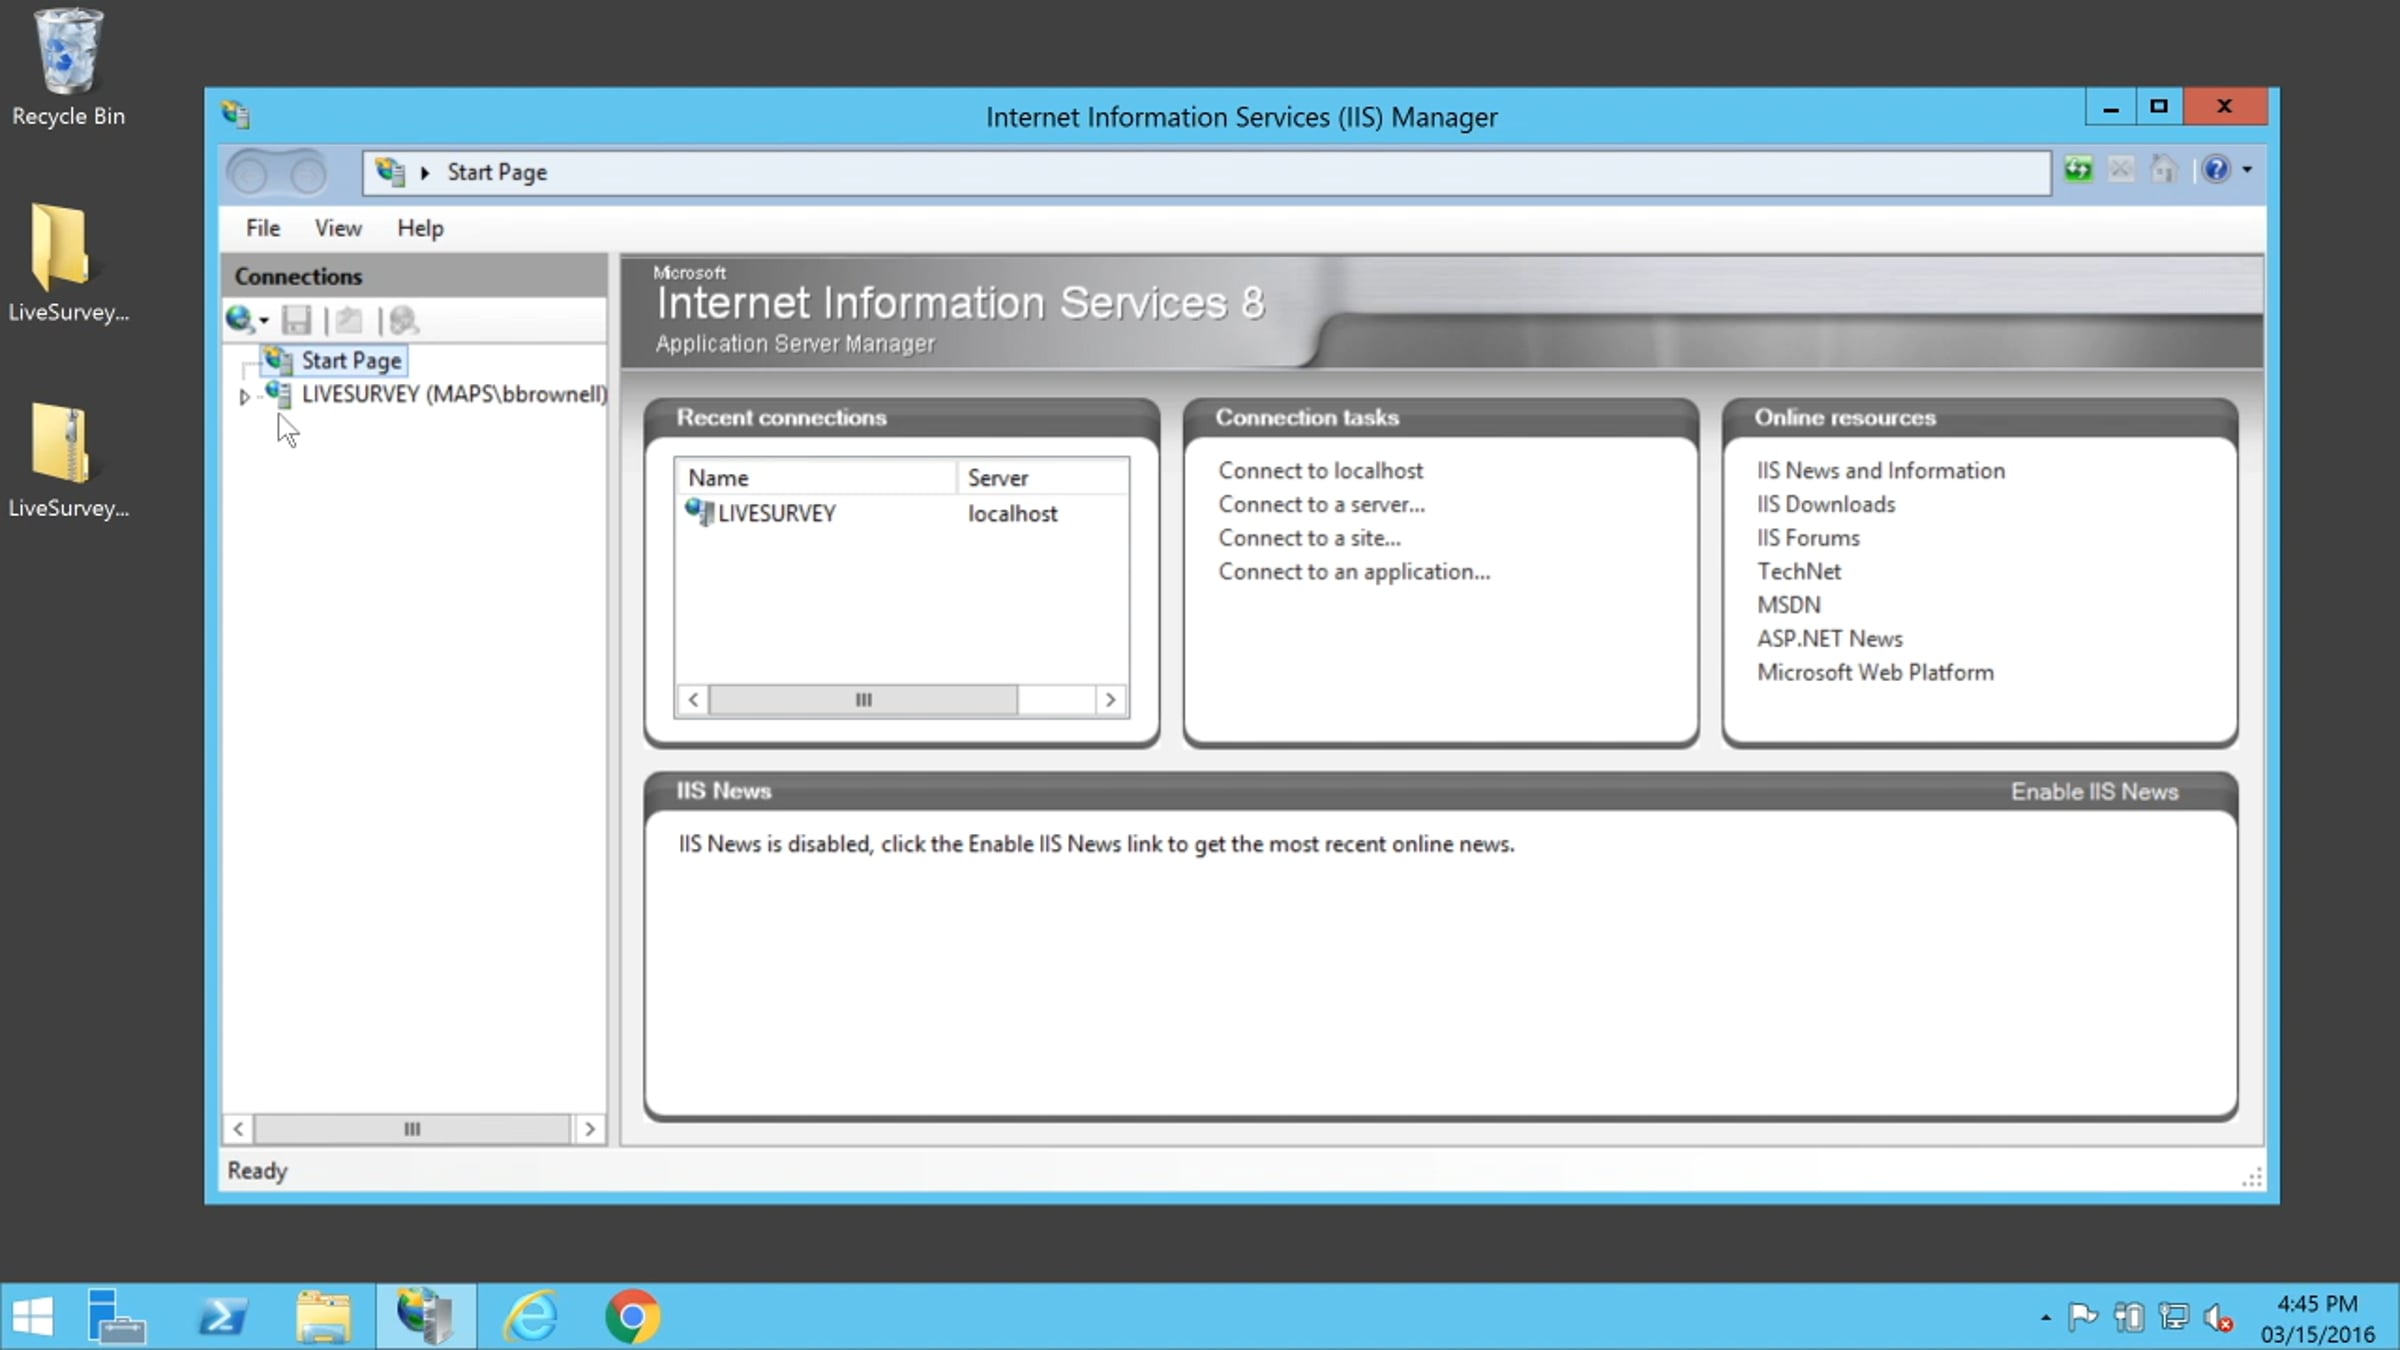Click the Start Page breadcrumb text
The height and width of the screenshot is (1350, 2400).
(497, 172)
